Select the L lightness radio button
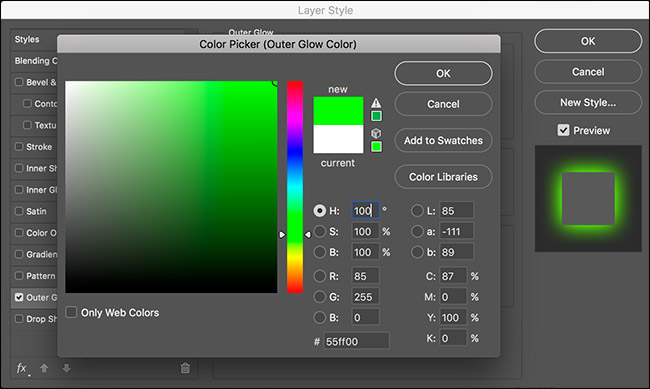The image size is (650, 389). point(417,211)
